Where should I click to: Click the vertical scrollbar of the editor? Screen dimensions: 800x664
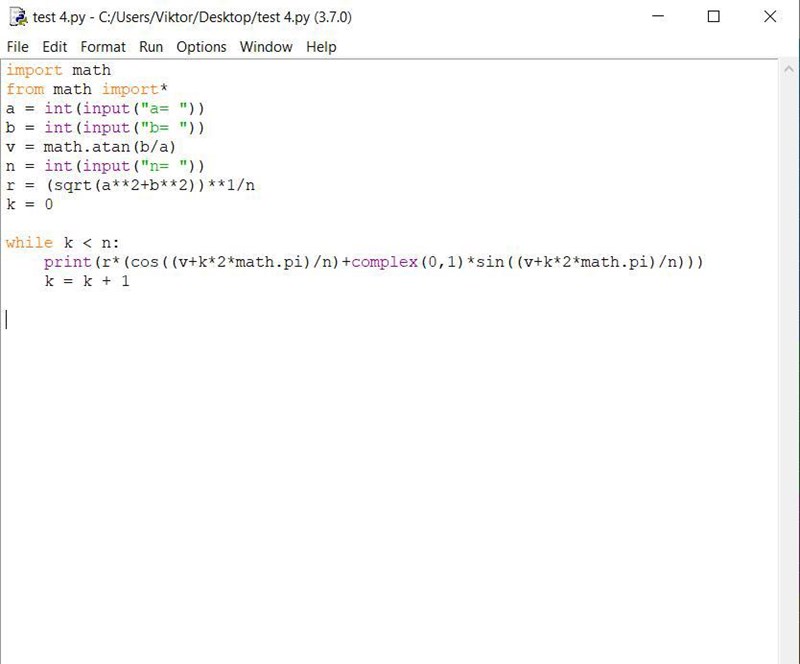coord(788,360)
